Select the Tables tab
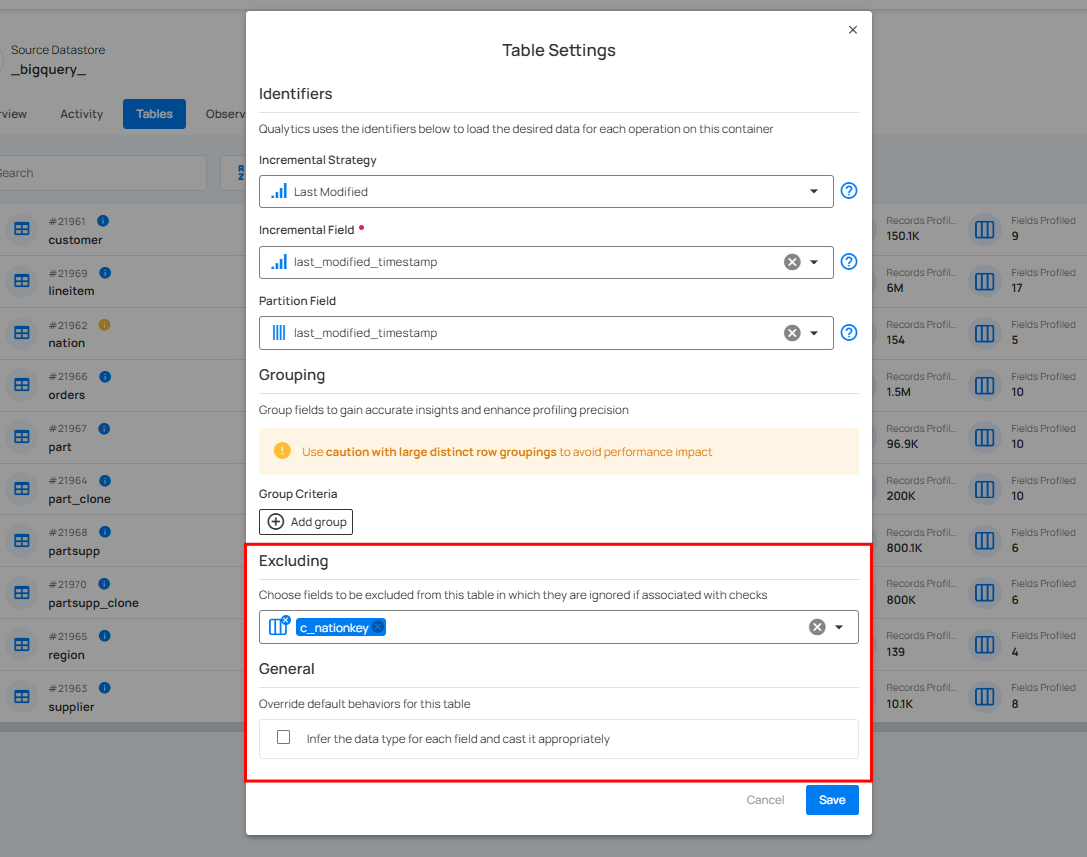This screenshot has height=857, width=1087. tap(154, 114)
